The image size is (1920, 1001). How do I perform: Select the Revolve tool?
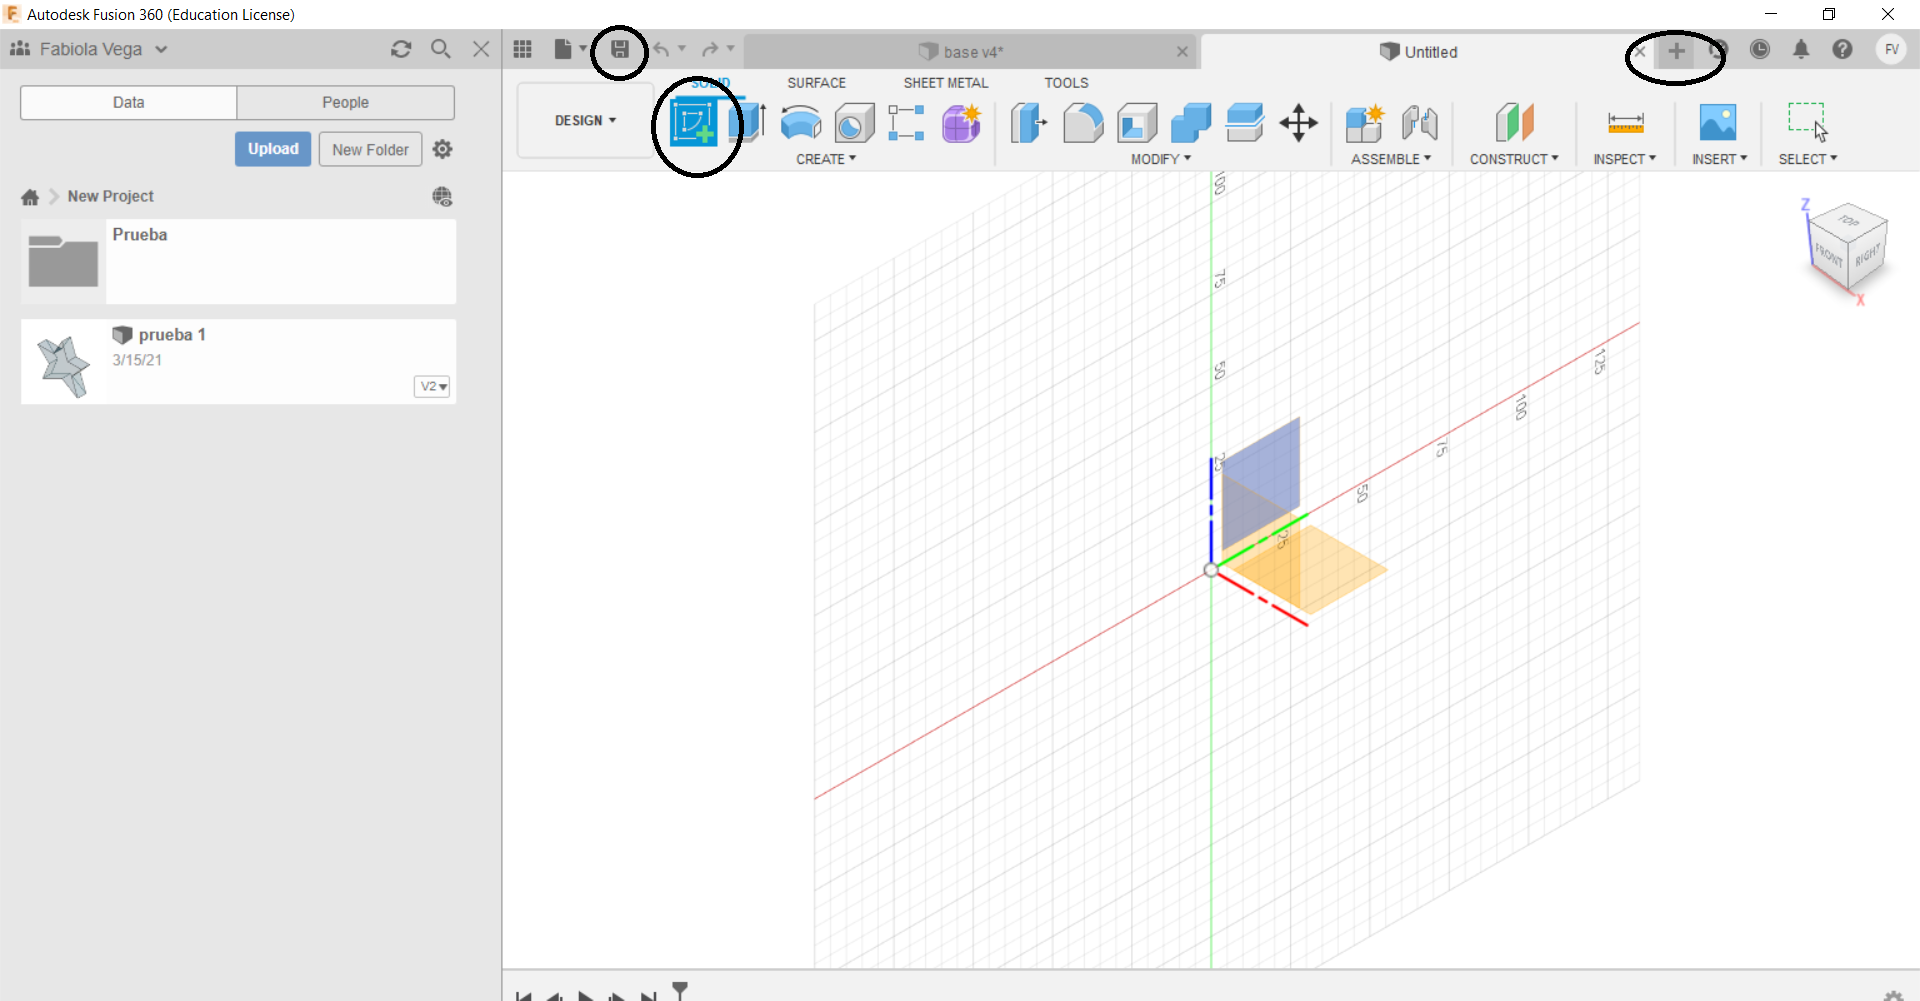(x=801, y=123)
